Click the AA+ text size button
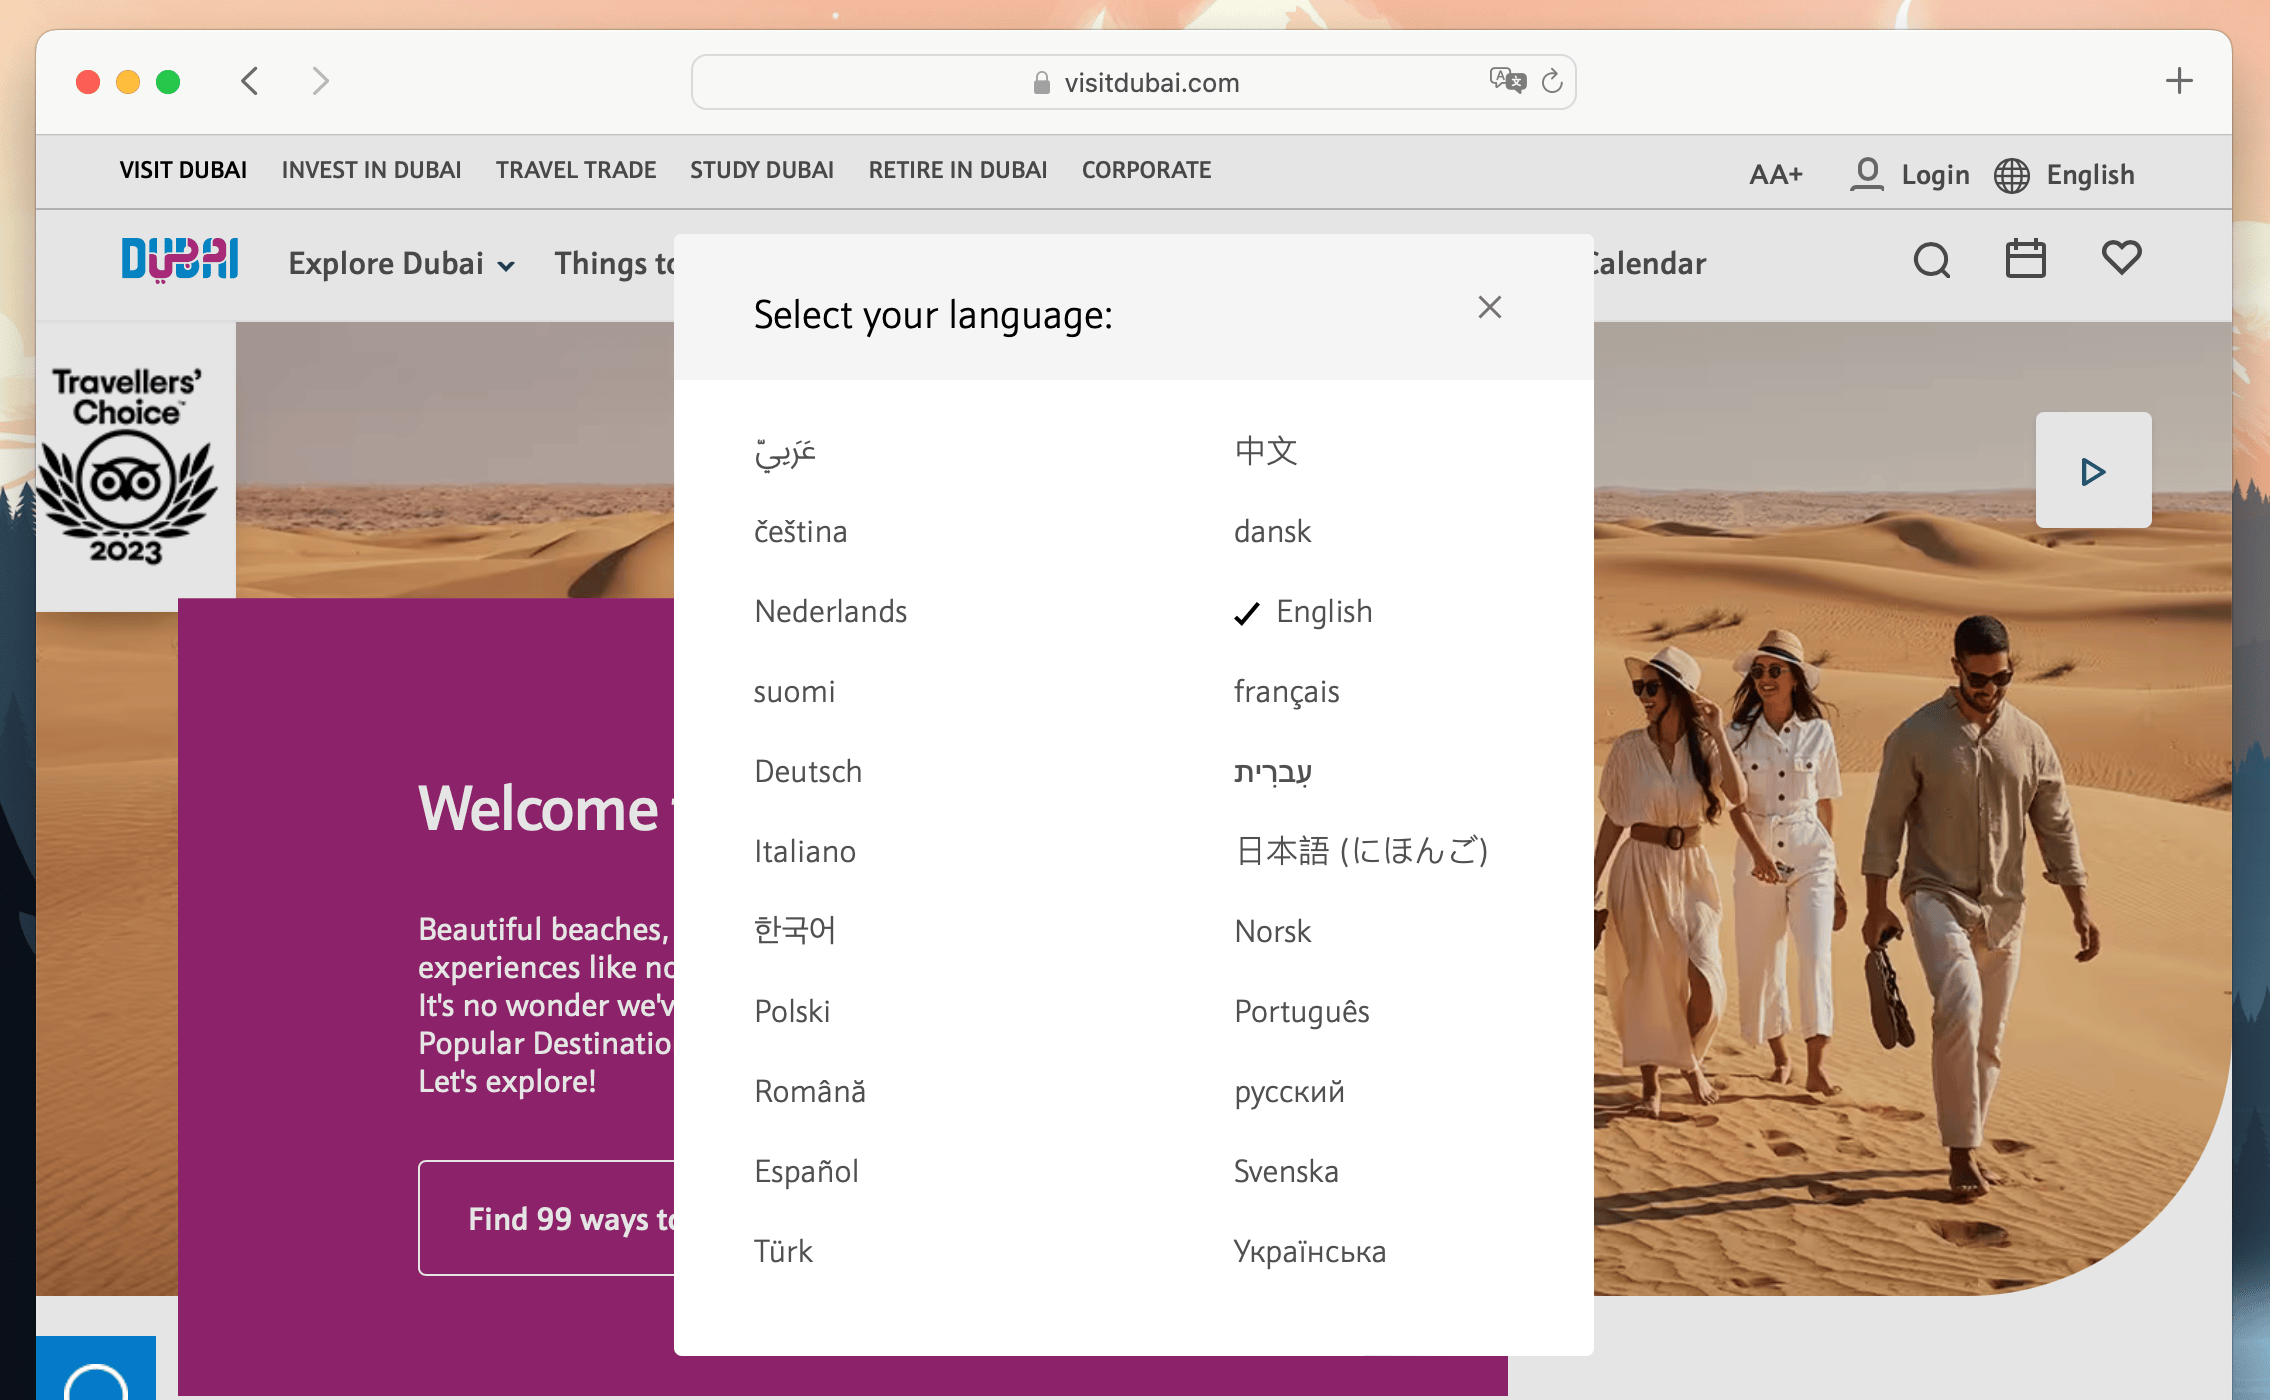2270x1400 pixels. coord(1776,175)
